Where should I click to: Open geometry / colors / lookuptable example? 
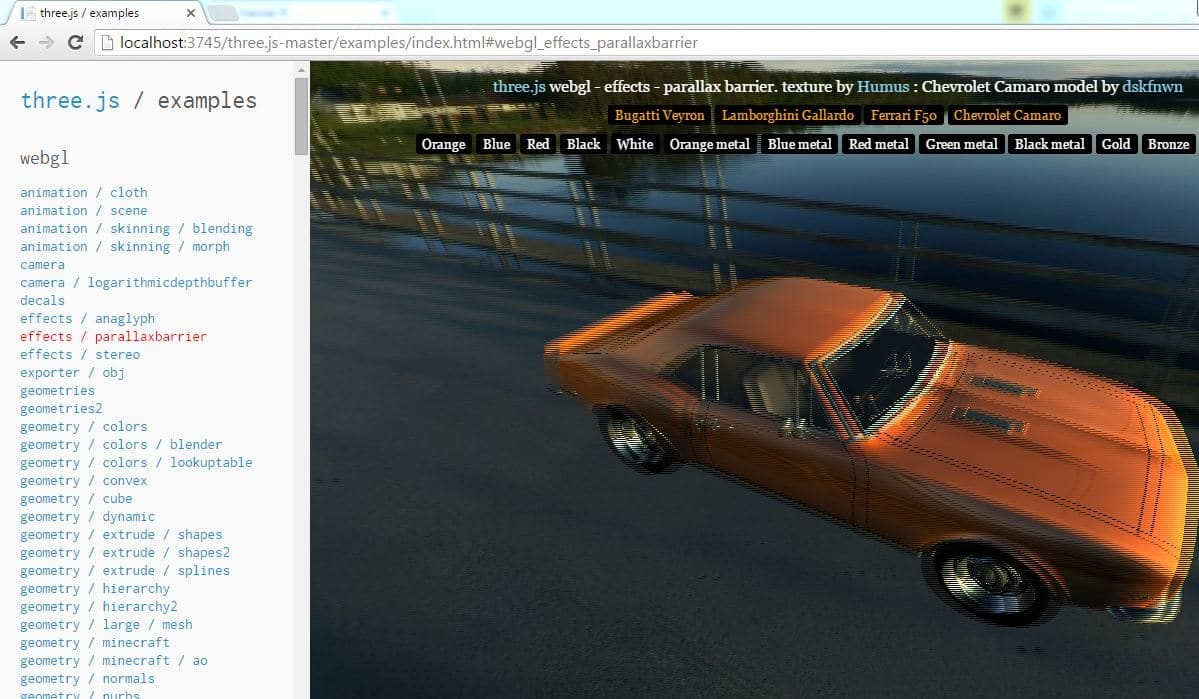pyautogui.click(x=136, y=463)
